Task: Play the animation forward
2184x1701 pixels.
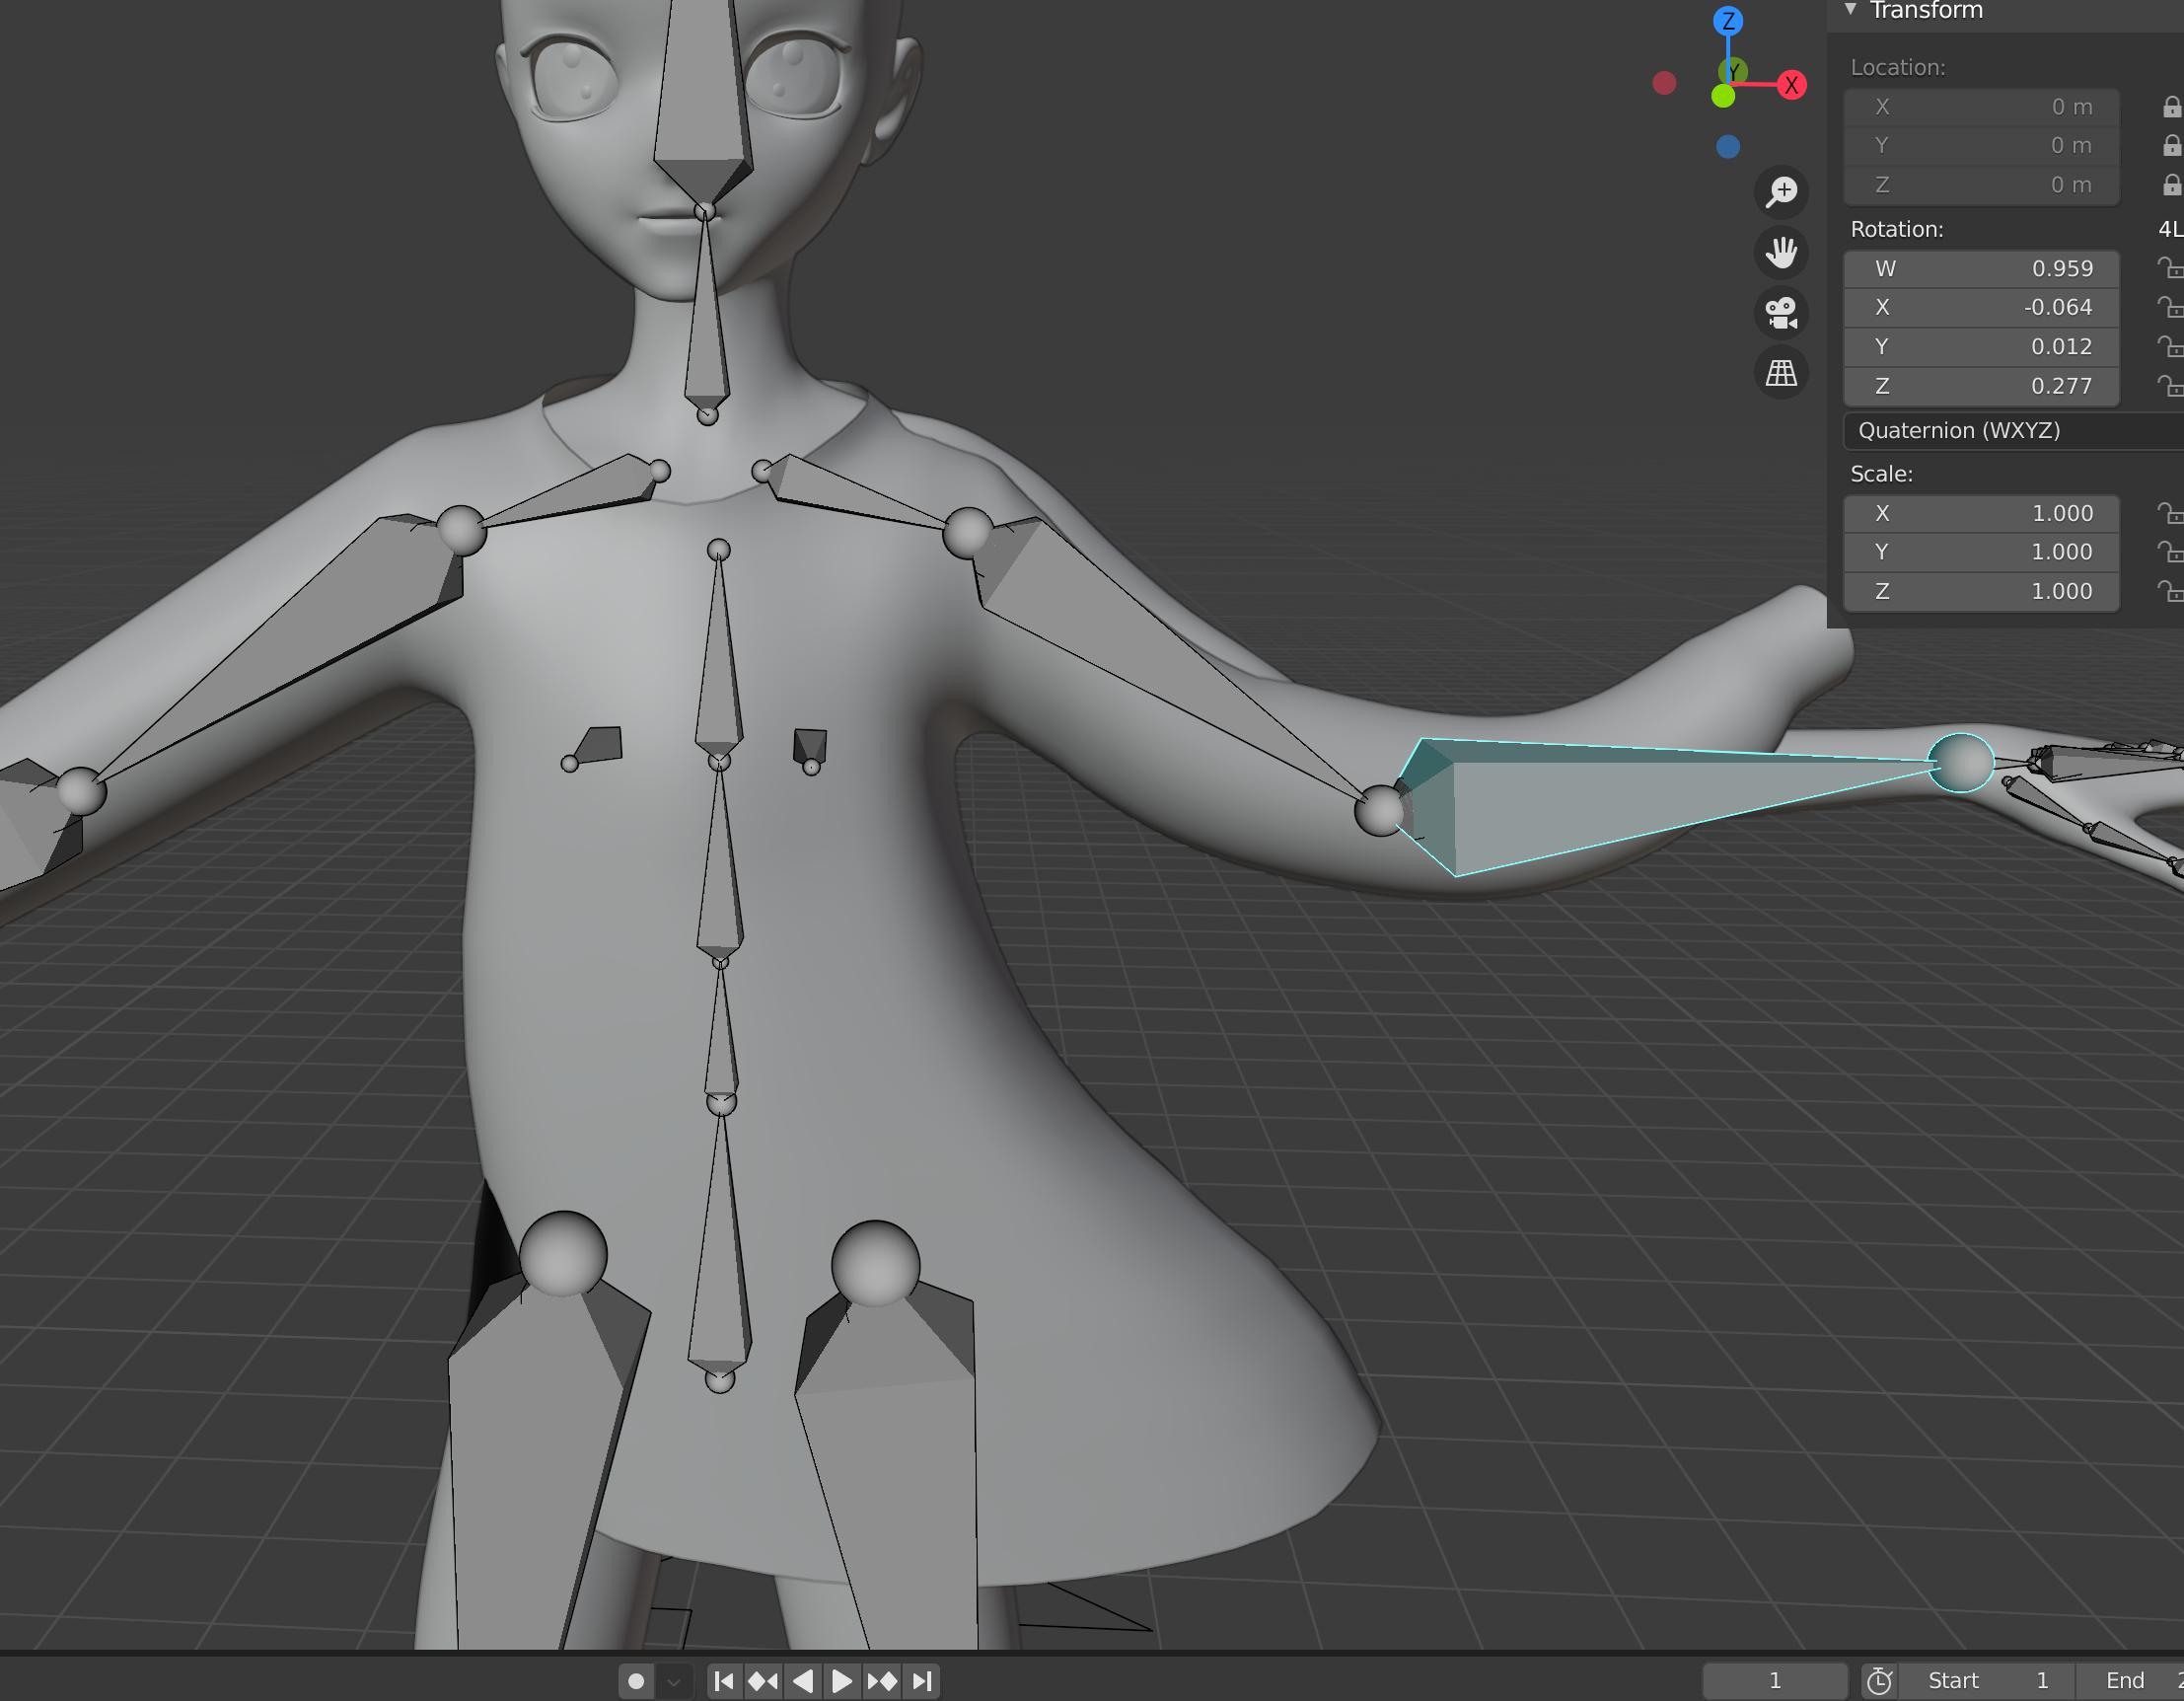Action: [x=842, y=1681]
